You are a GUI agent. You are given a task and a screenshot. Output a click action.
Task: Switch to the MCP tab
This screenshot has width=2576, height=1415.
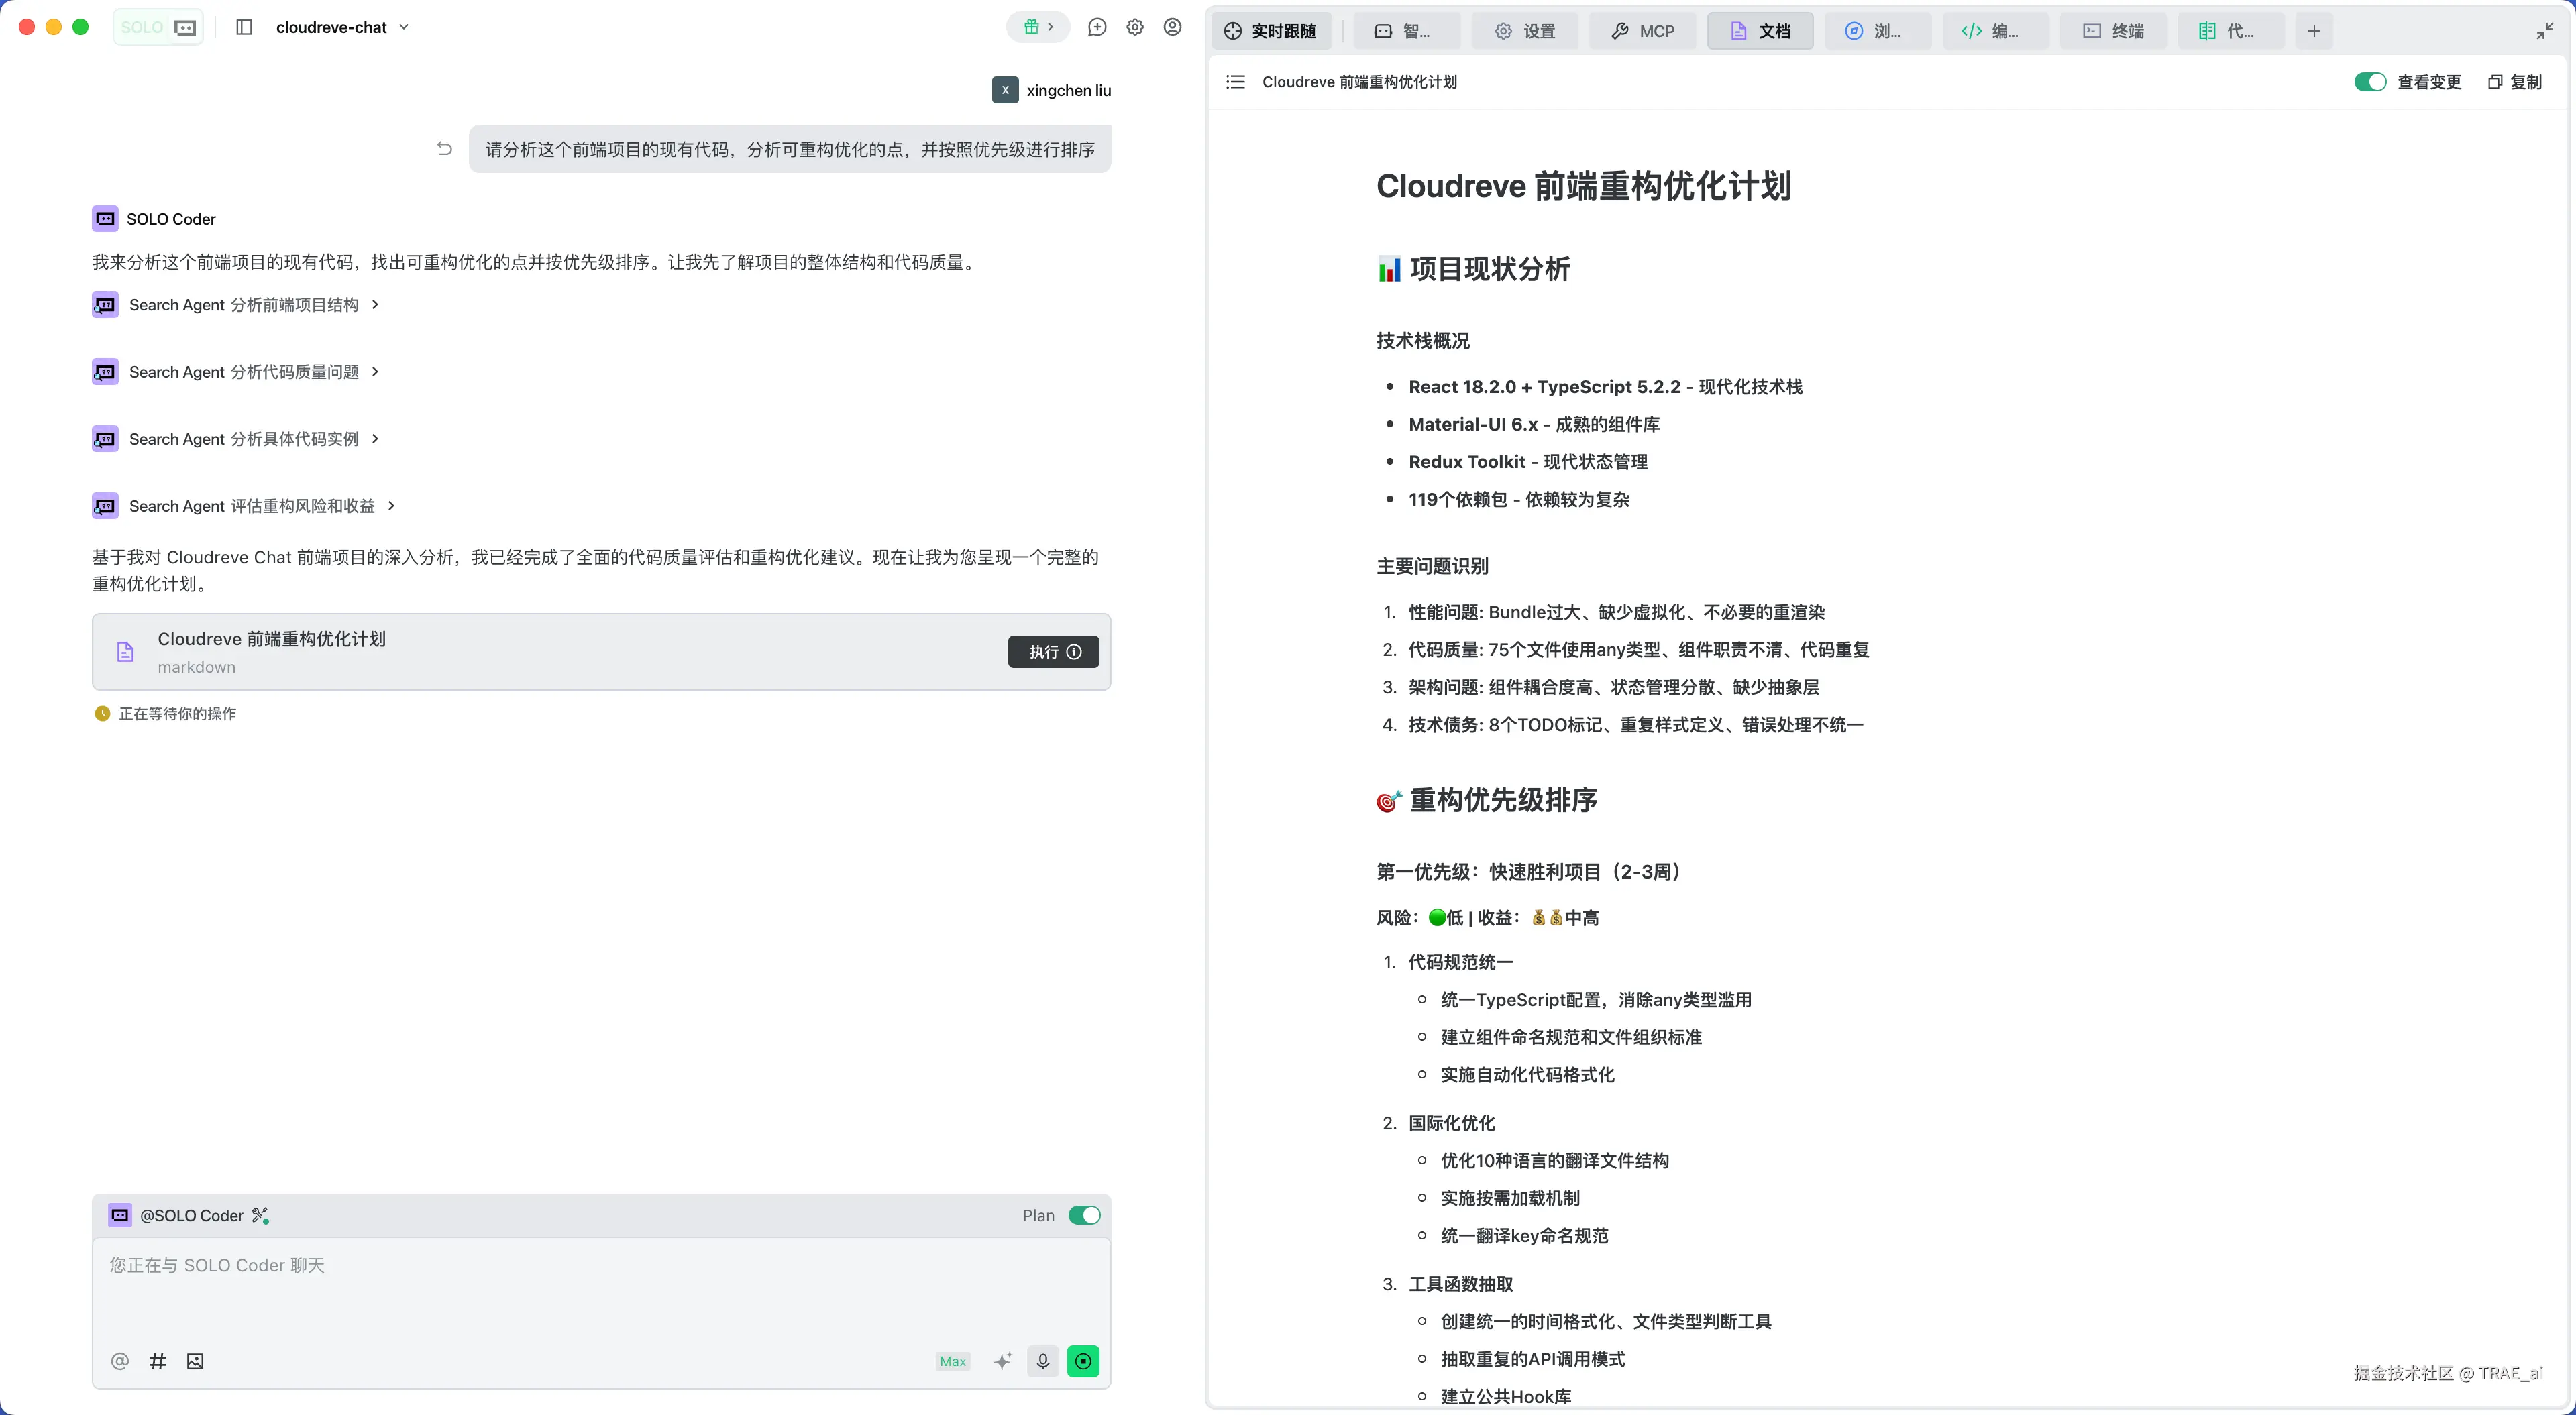[x=1643, y=31]
